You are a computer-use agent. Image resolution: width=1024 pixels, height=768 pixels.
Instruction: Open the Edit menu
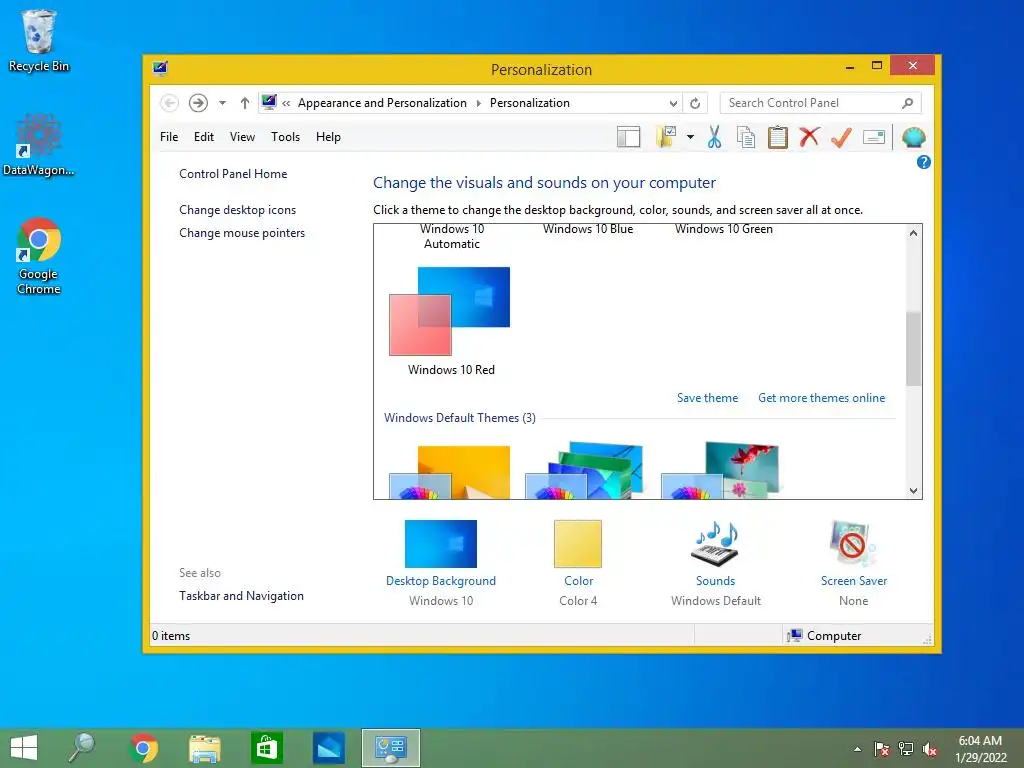click(x=204, y=136)
